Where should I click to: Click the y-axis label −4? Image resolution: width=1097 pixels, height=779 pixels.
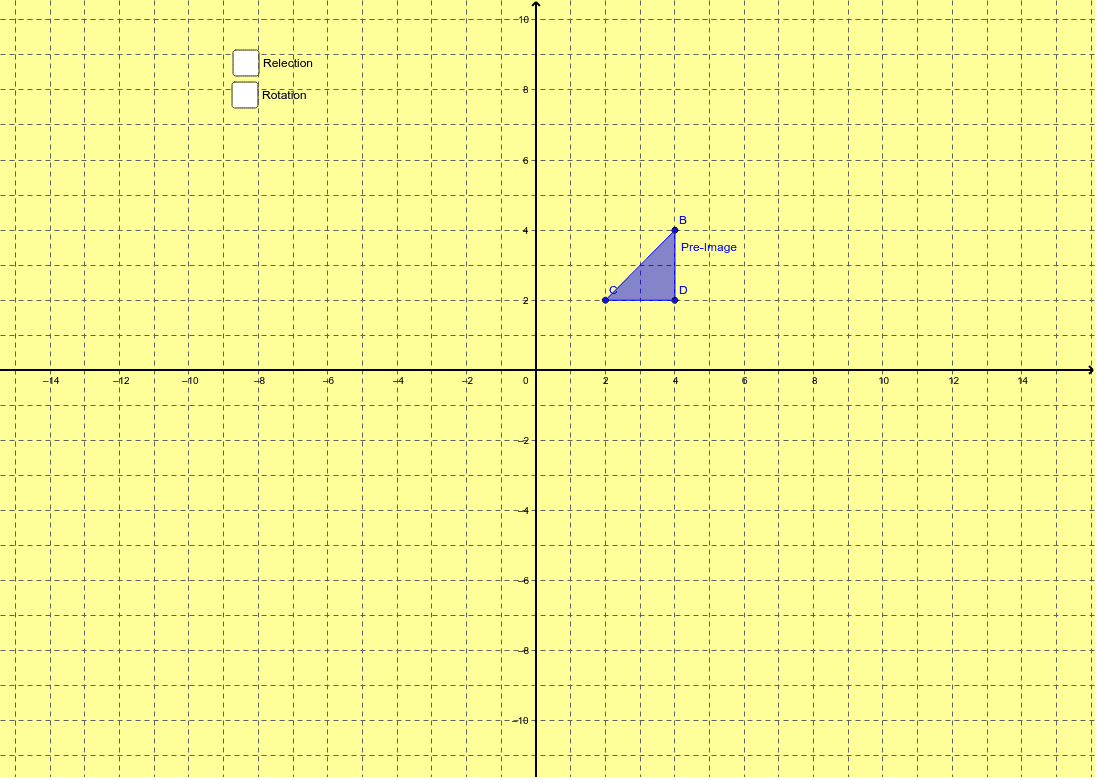[524, 510]
